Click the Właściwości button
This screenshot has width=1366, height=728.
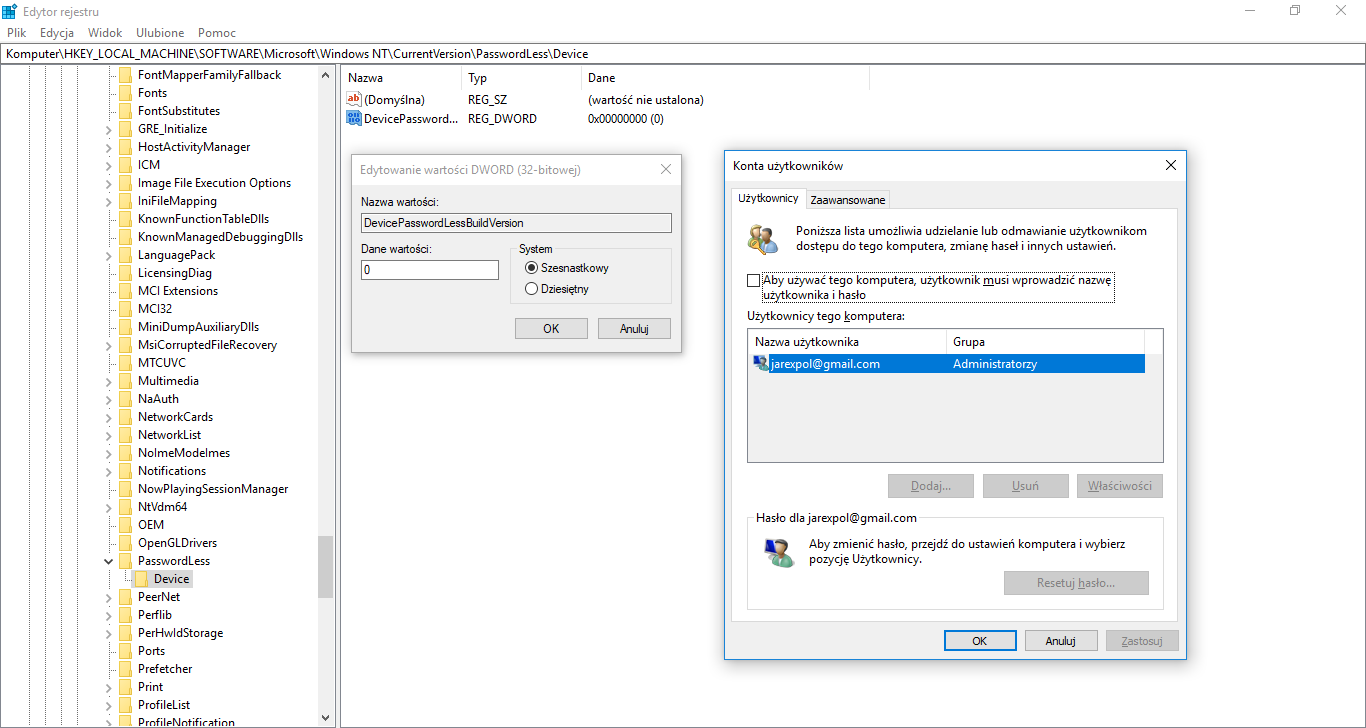(x=1120, y=486)
